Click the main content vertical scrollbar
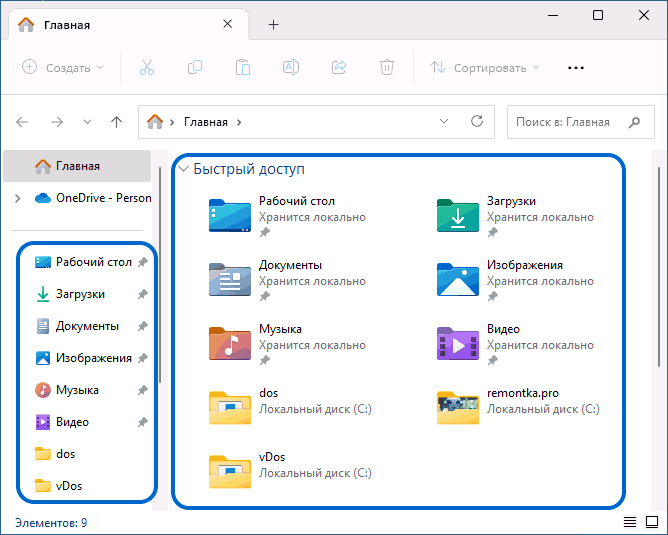 [x=659, y=267]
